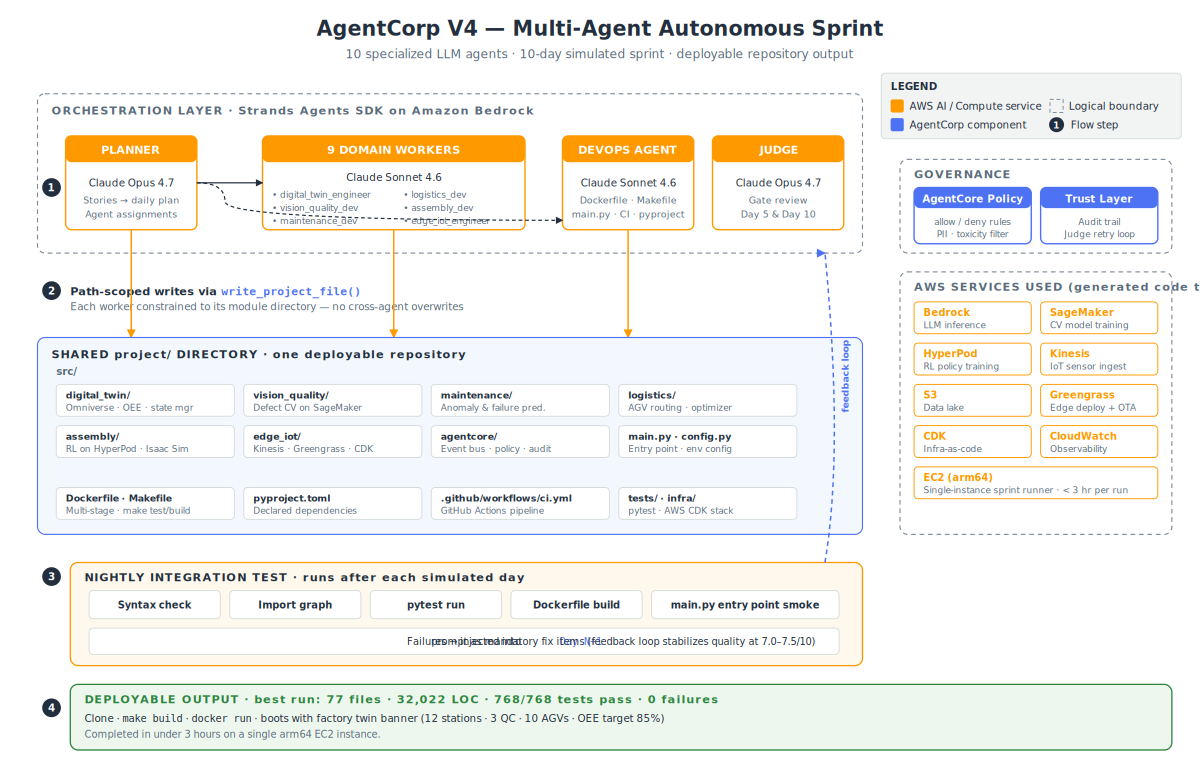Click the JUDGE header

point(778,150)
